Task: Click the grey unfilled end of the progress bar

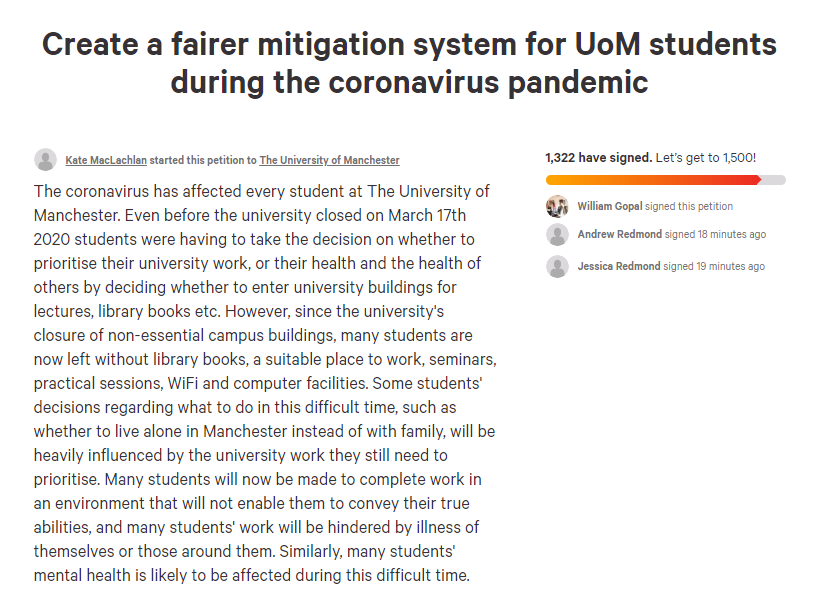Action: tap(774, 180)
